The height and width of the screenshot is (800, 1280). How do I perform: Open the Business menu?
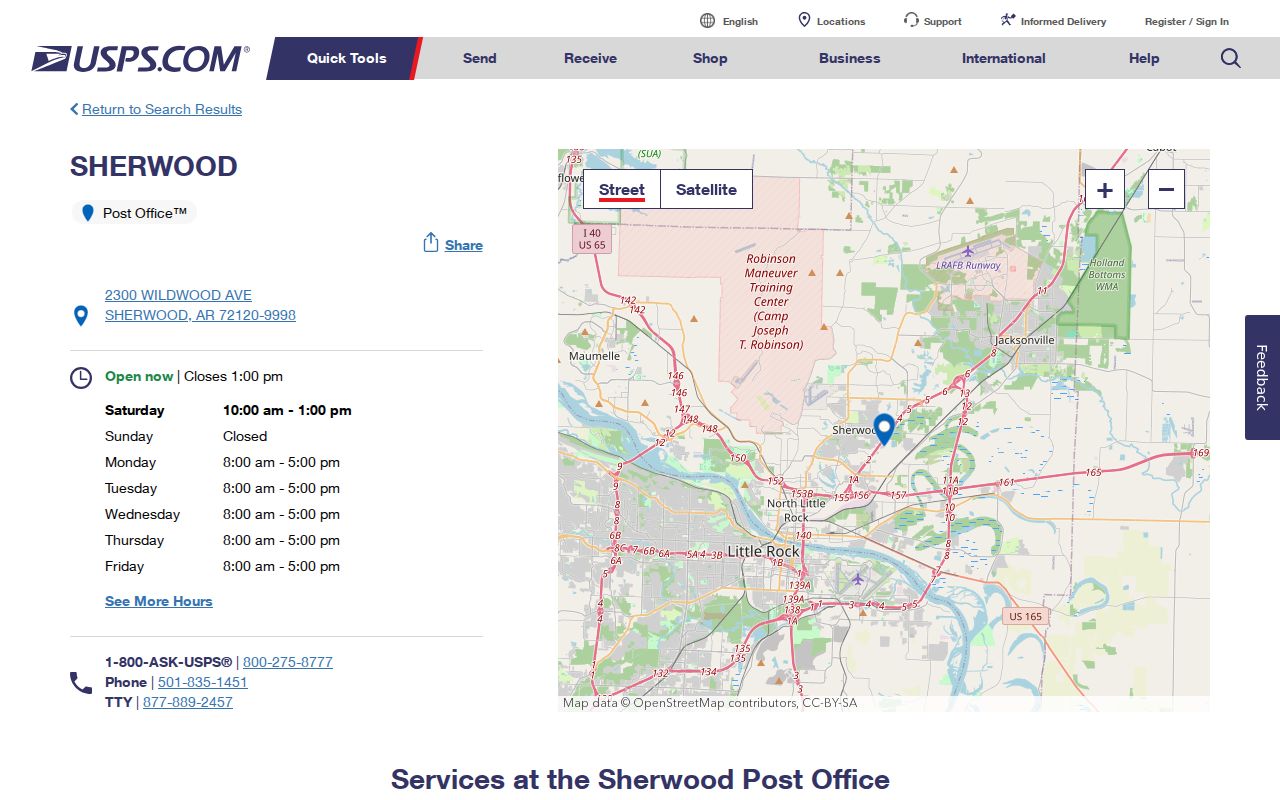850,58
